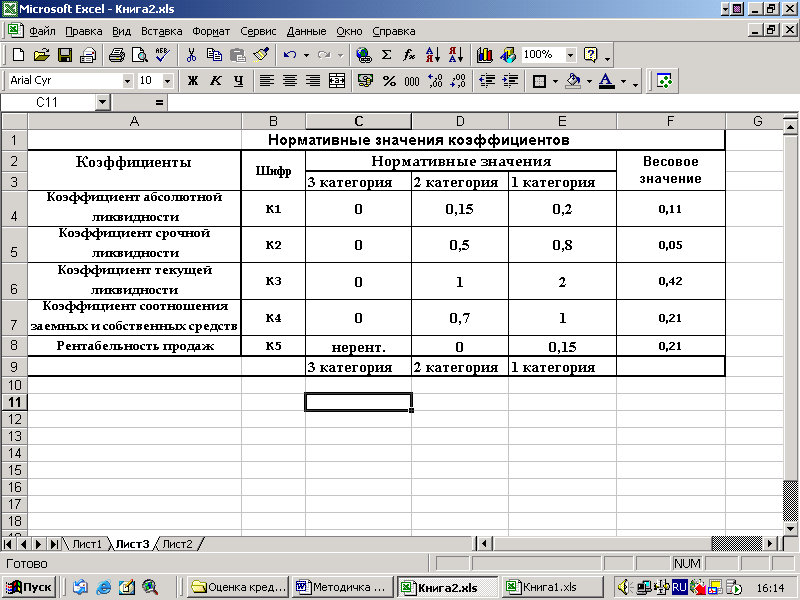Click the Merge and Center icon
This screenshot has width=800, height=600.
click(337, 81)
